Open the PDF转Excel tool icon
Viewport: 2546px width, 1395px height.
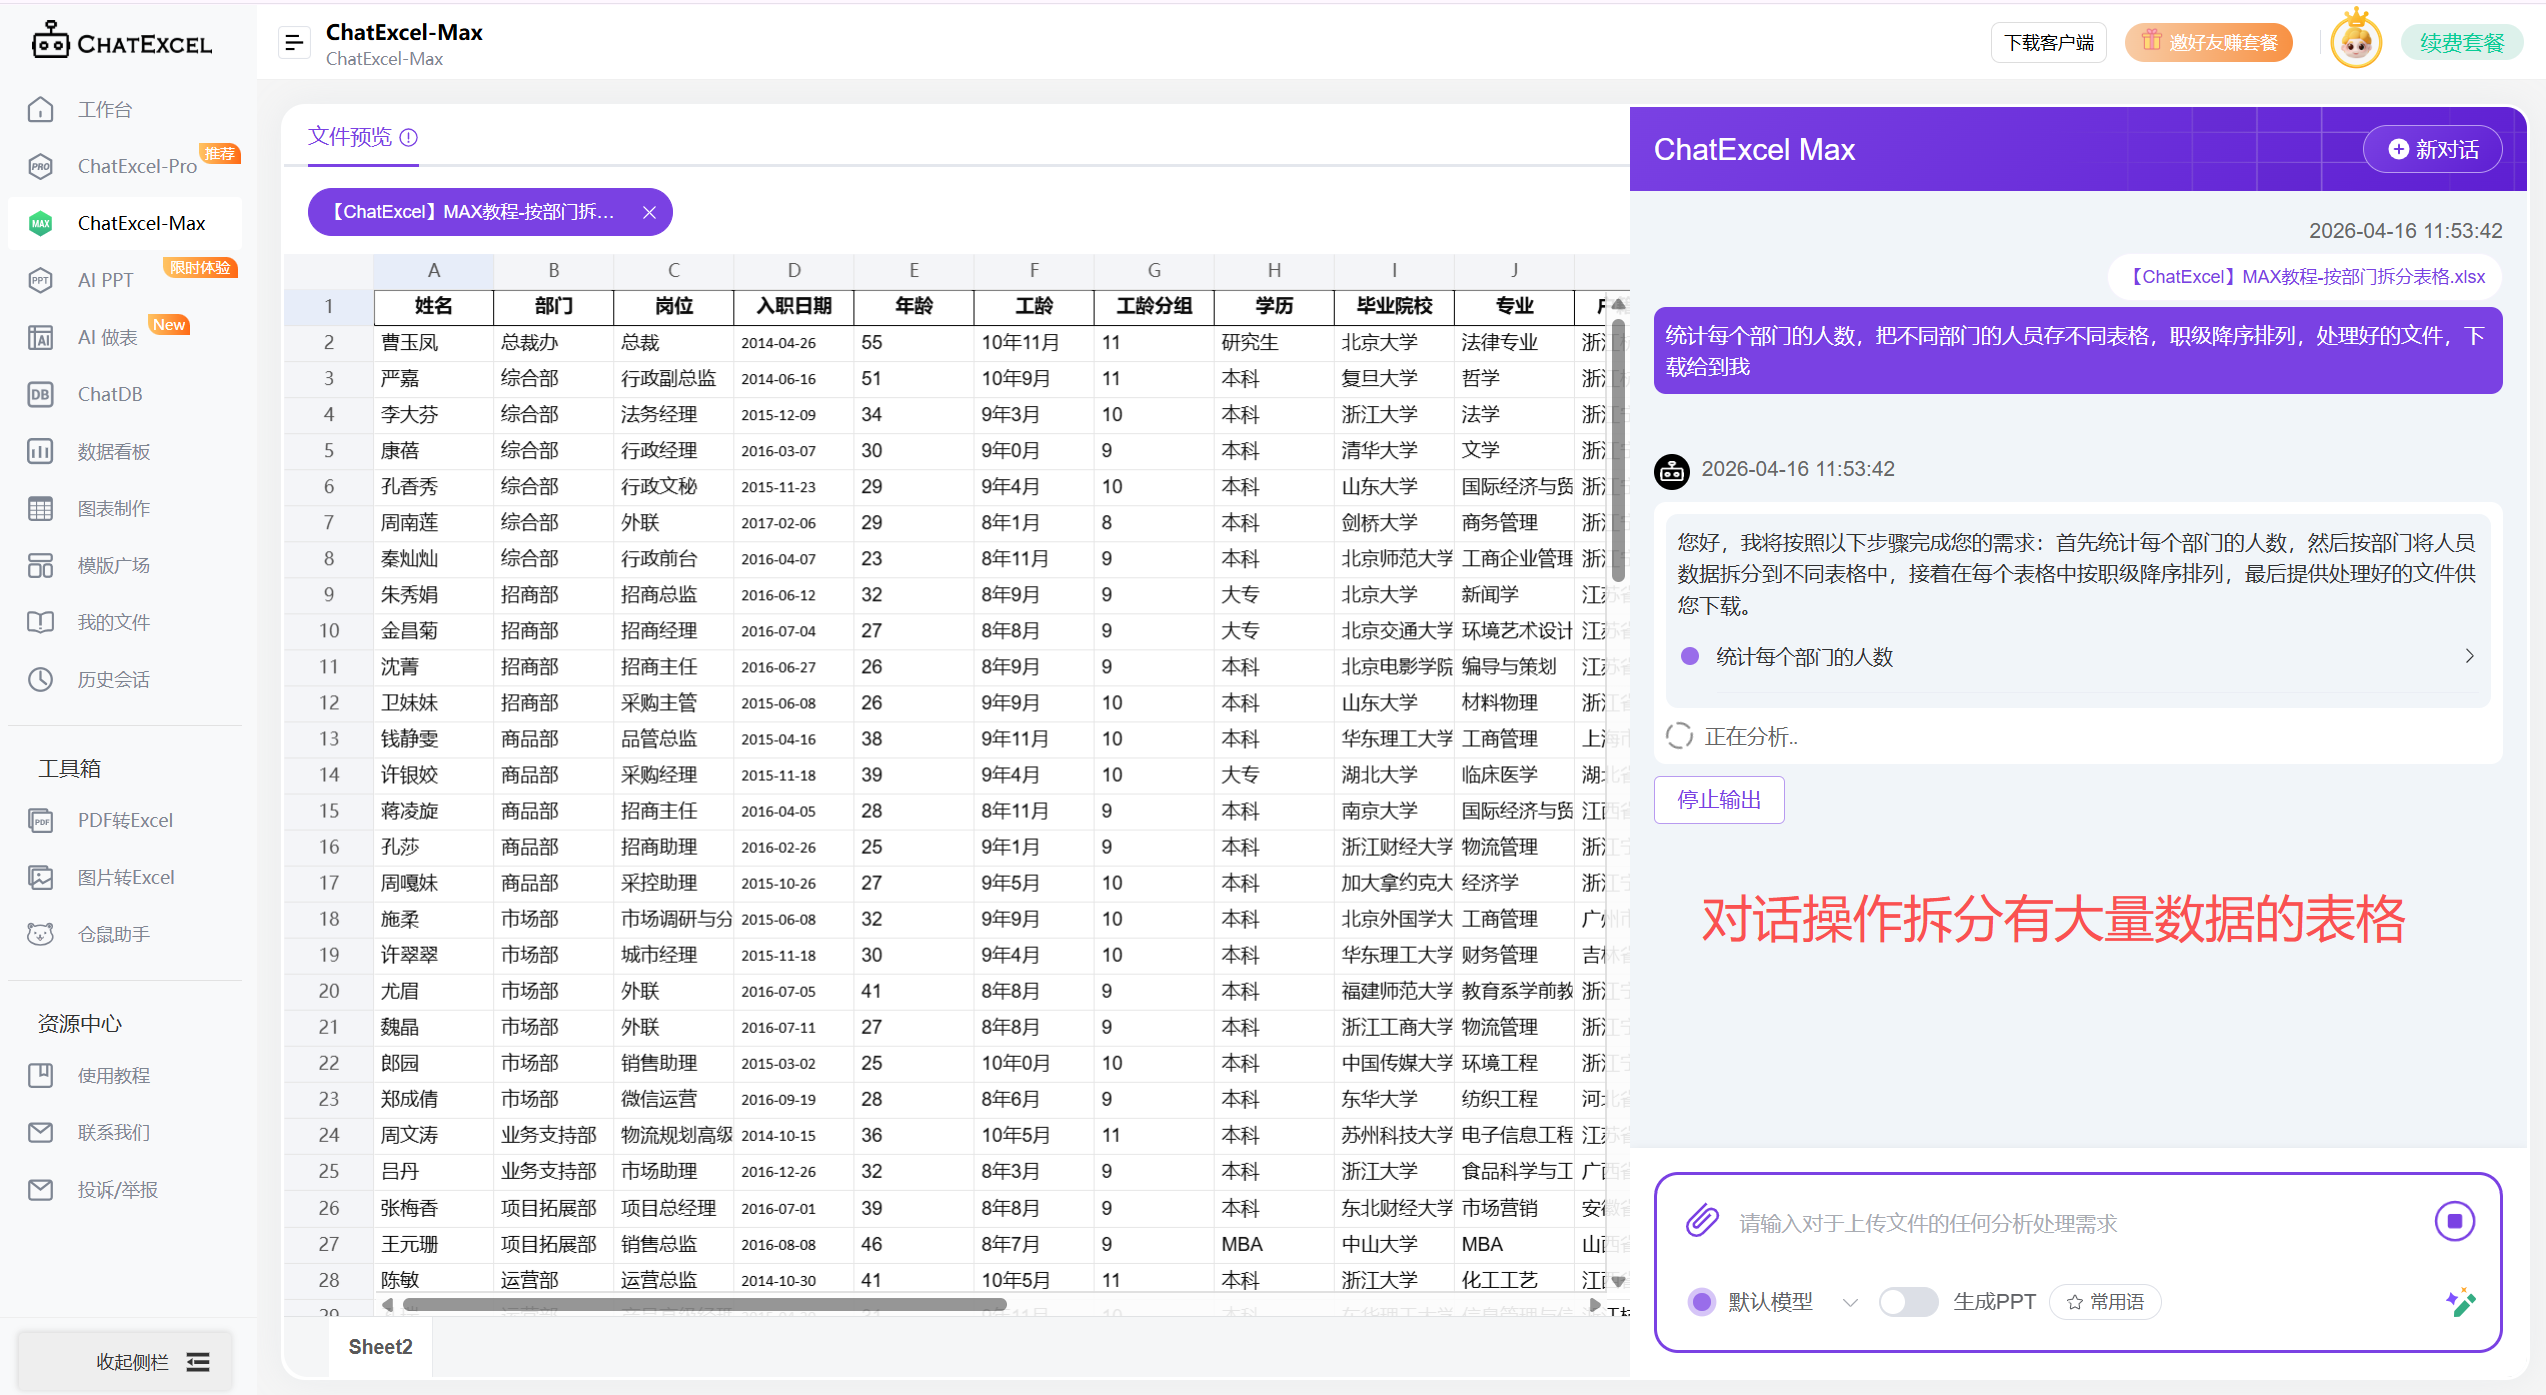point(40,820)
